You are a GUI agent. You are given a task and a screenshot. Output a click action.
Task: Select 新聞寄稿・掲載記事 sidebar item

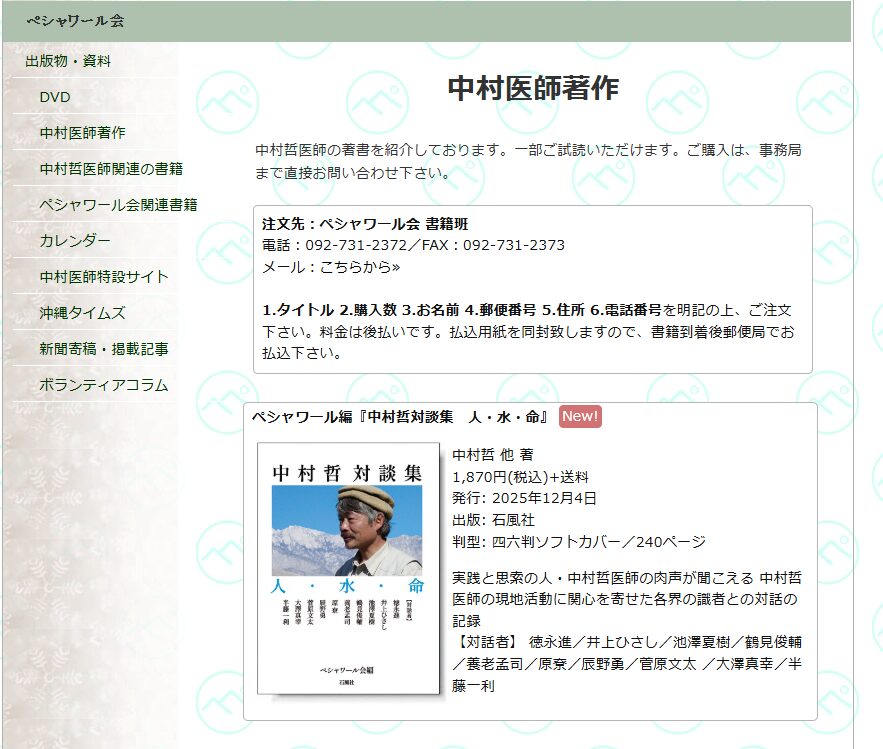(104, 349)
